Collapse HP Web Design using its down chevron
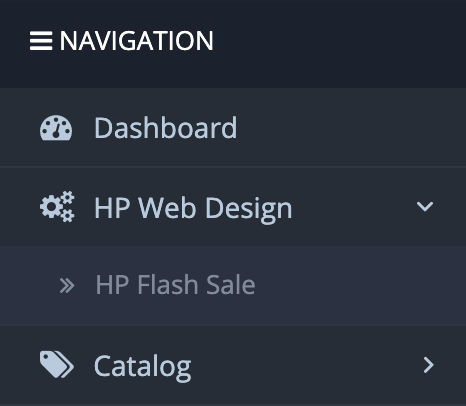Image resolution: width=466 pixels, height=406 pixels. [x=425, y=206]
